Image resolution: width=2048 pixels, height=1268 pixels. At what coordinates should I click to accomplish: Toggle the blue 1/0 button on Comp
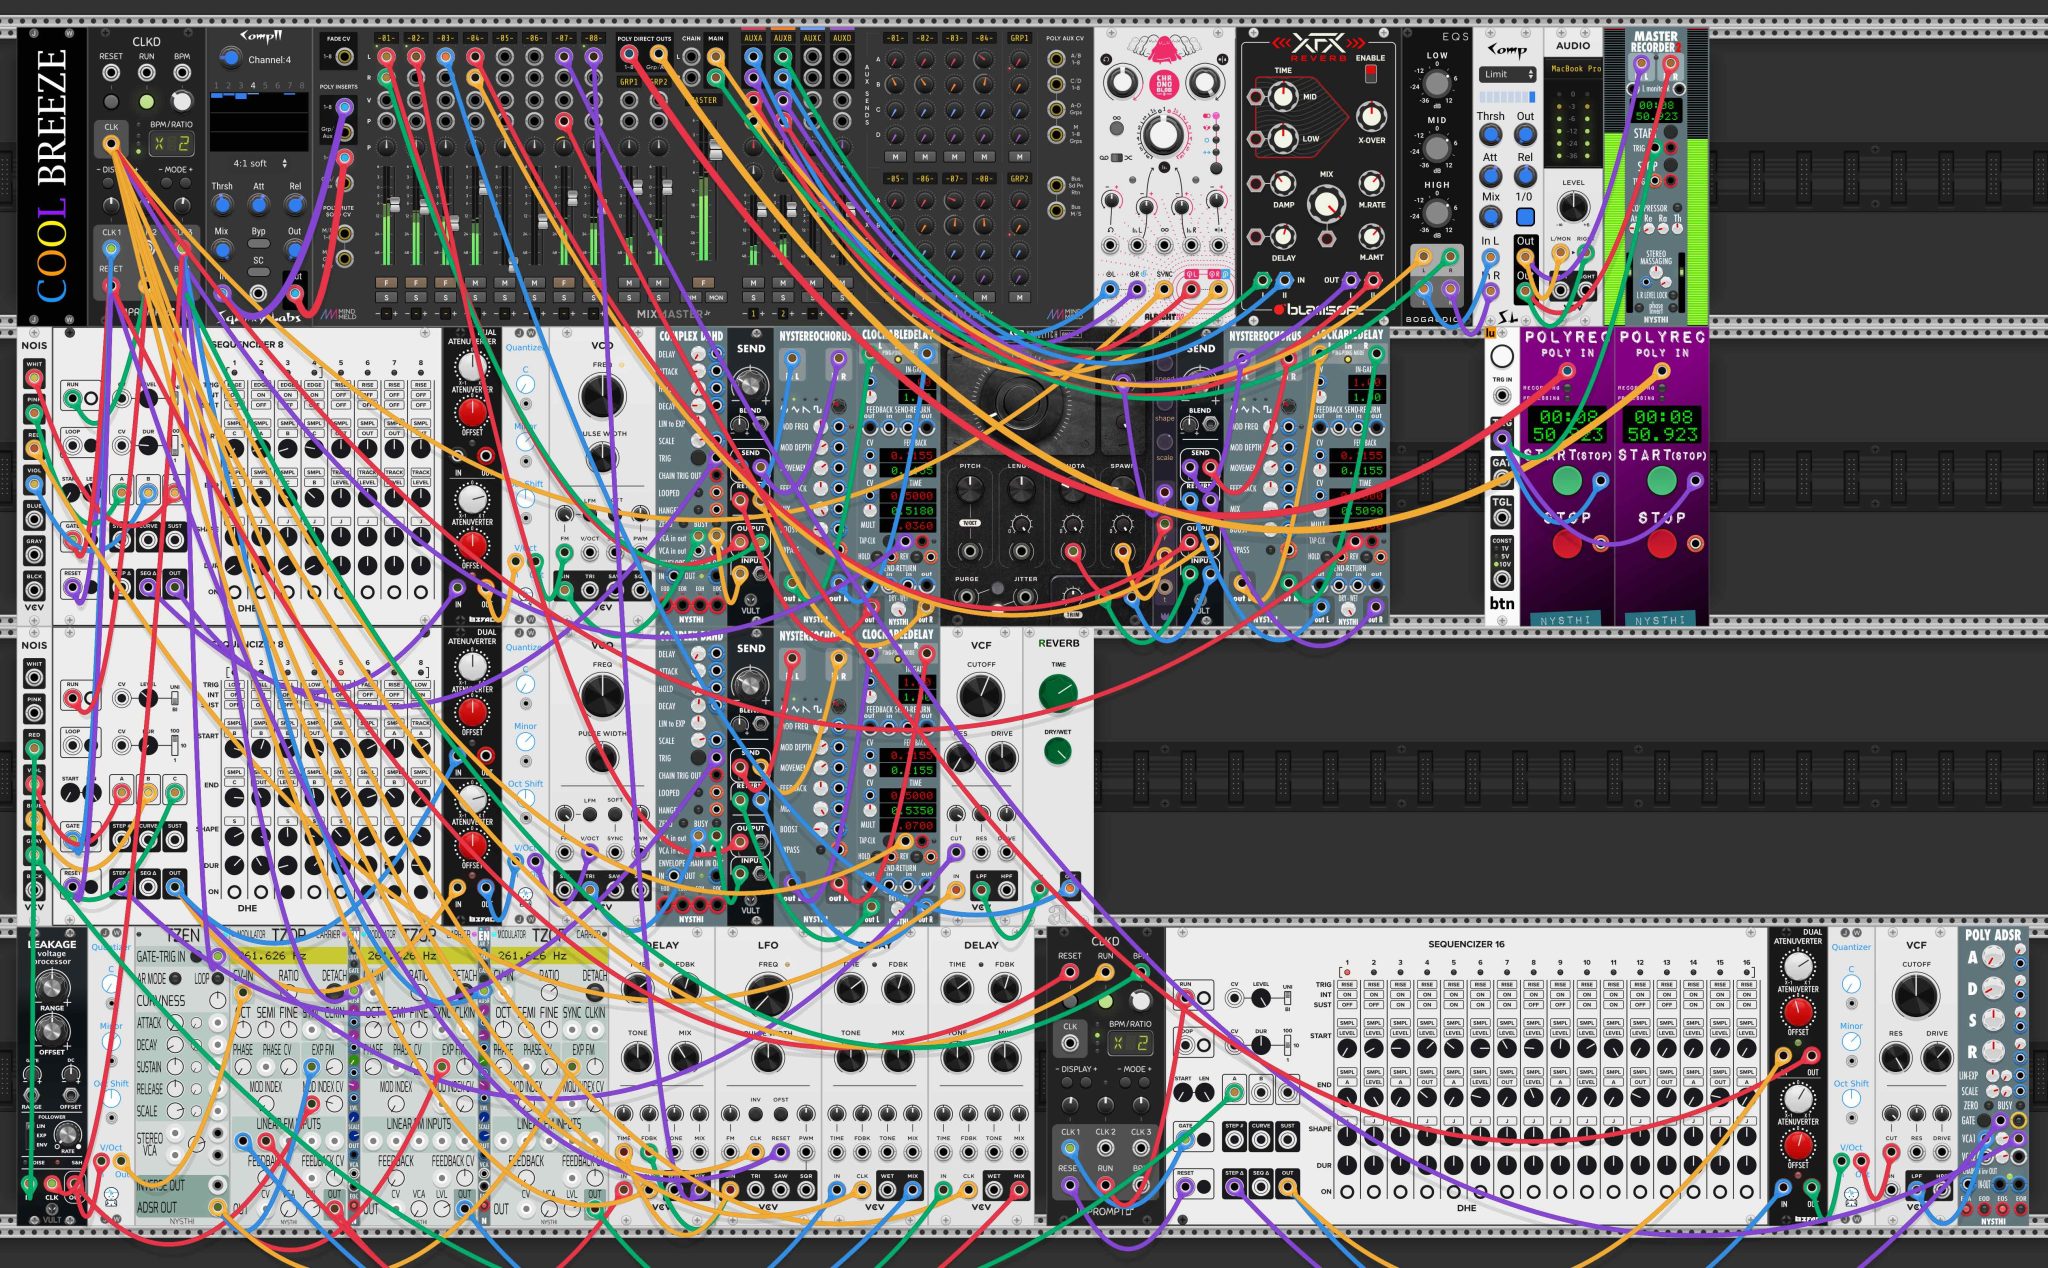pos(1525,217)
